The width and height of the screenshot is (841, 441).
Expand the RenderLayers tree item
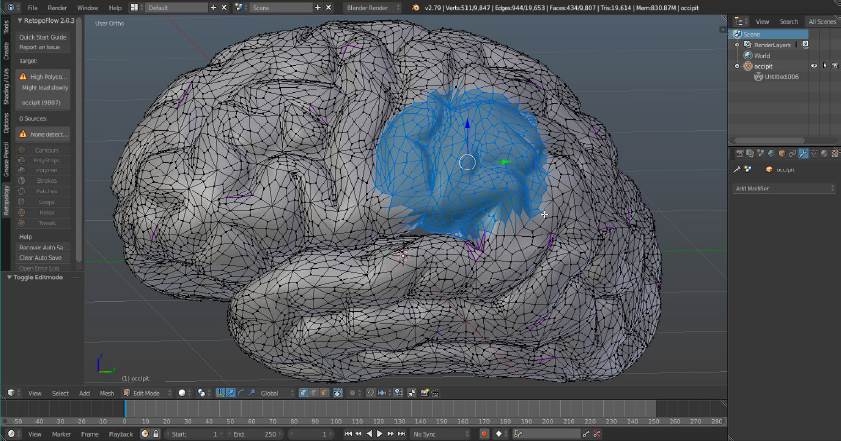[737, 45]
